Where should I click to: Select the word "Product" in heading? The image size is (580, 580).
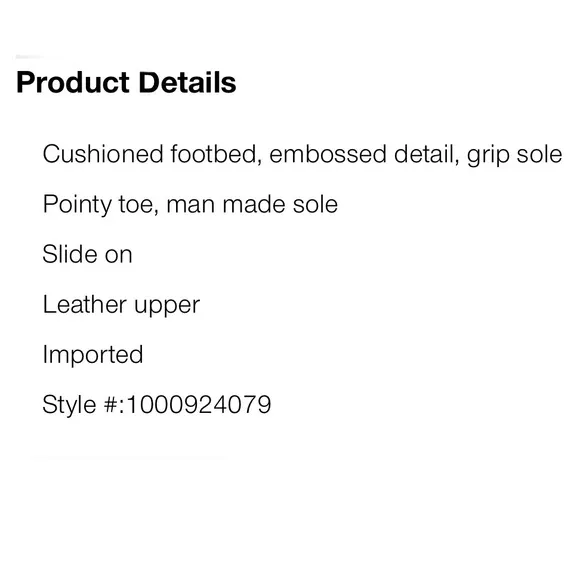[73, 82]
